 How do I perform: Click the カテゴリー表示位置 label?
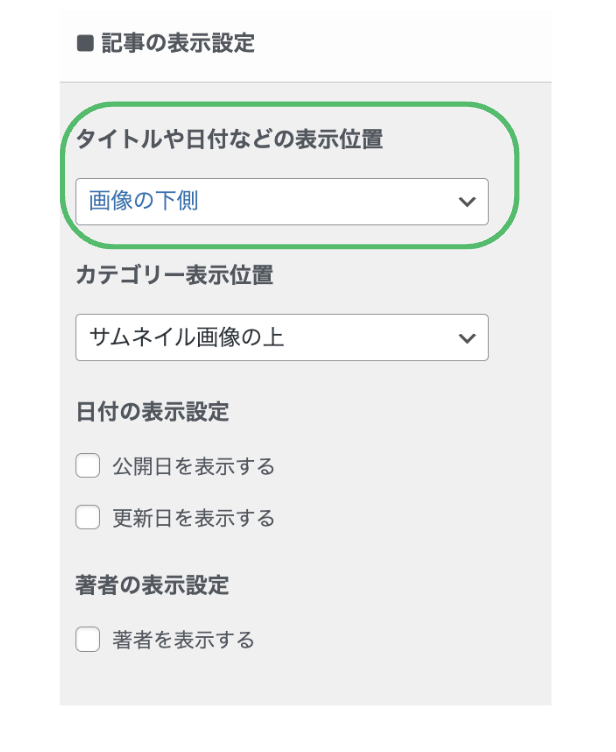click(x=174, y=276)
